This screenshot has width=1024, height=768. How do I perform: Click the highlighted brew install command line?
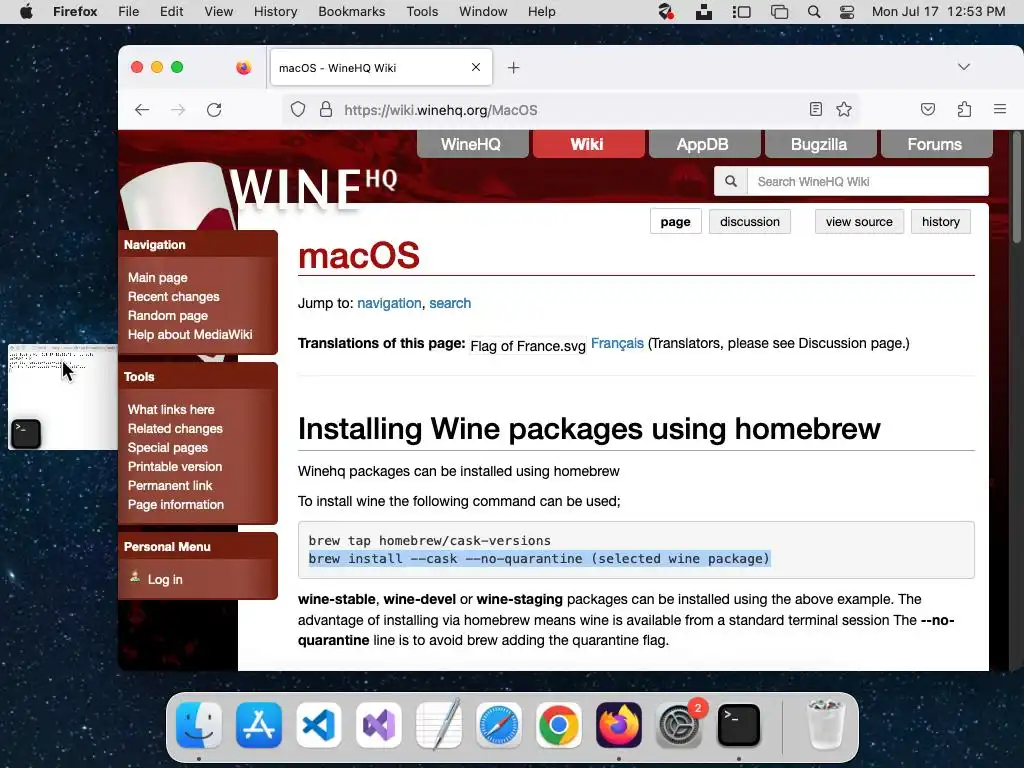[x=539, y=558]
